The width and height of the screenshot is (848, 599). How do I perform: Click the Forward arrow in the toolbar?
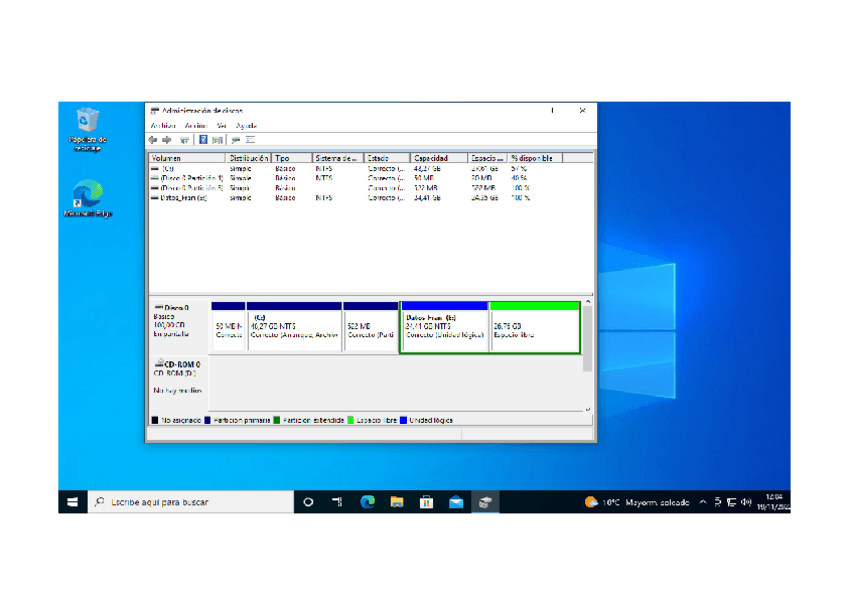pyautogui.click(x=167, y=140)
